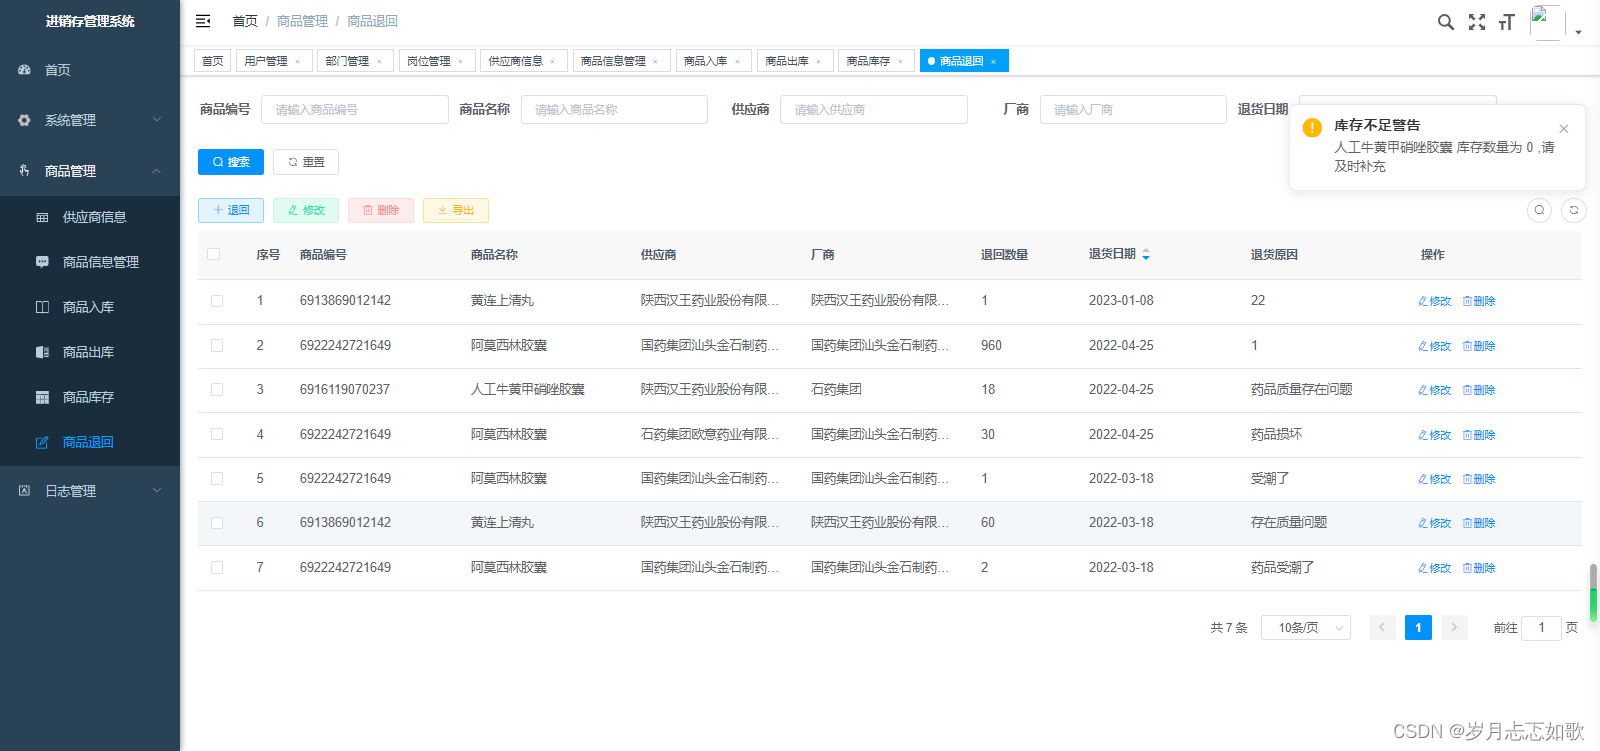The width and height of the screenshot is (1600, 751).
Task: Close the 商品库存 tab
Action: (900, 62)
